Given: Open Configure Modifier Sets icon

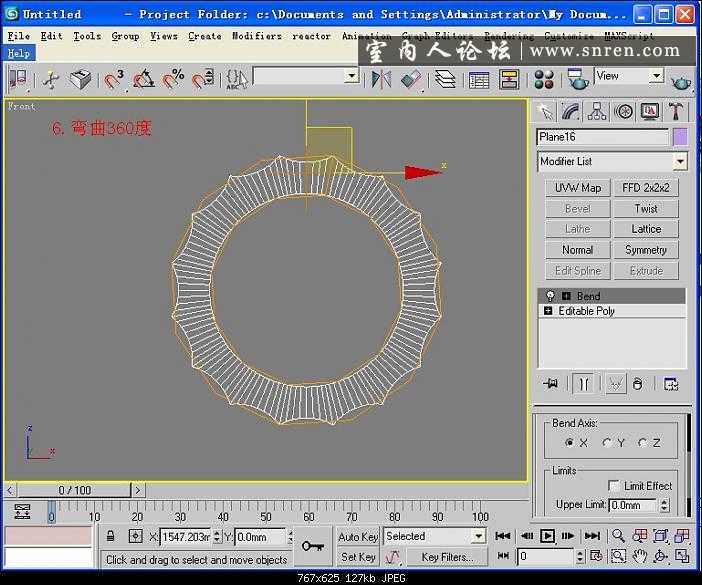Looking at the screenshot, I should pyautogui.click(x=671, y=384).
